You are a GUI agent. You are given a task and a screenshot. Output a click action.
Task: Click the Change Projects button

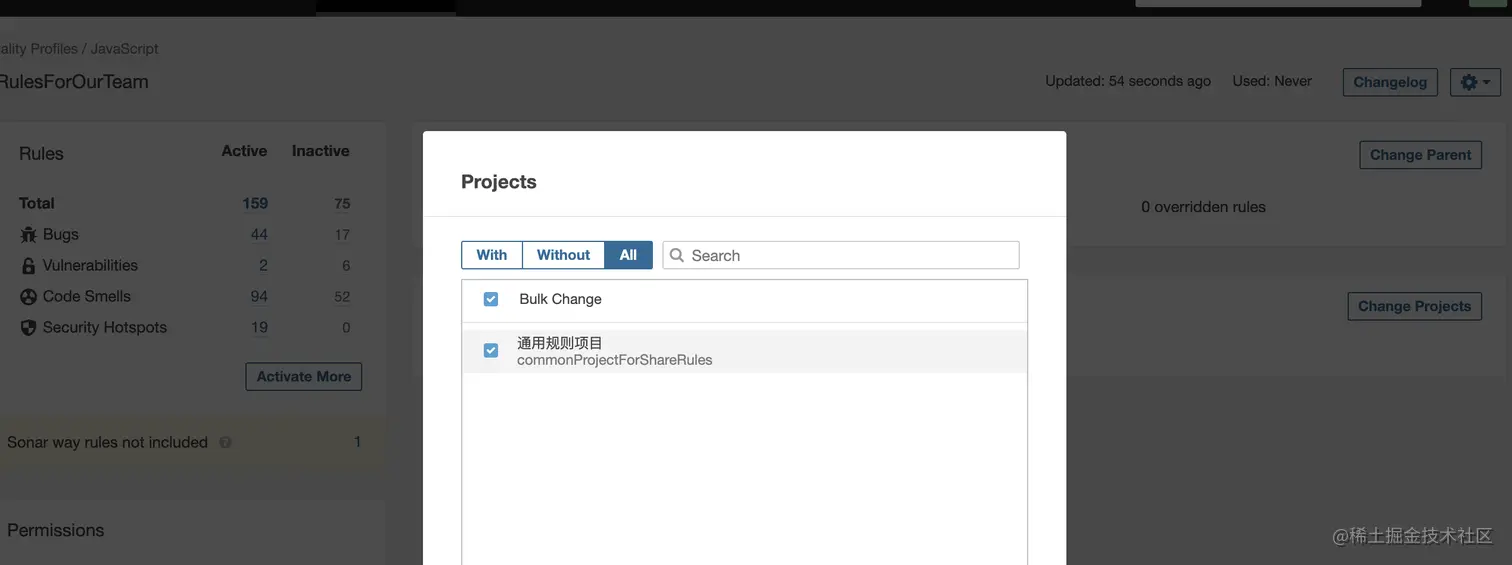[x=1414, y=306]
